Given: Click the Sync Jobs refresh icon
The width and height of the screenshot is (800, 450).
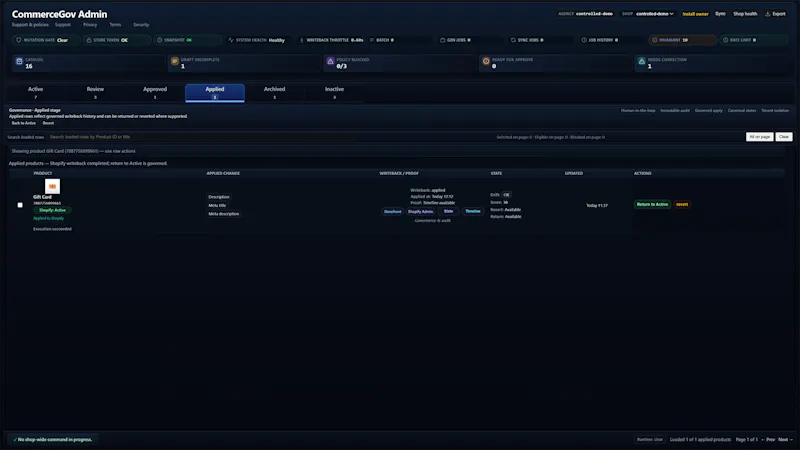Looking at the screenshot, I should click(513, 40).
